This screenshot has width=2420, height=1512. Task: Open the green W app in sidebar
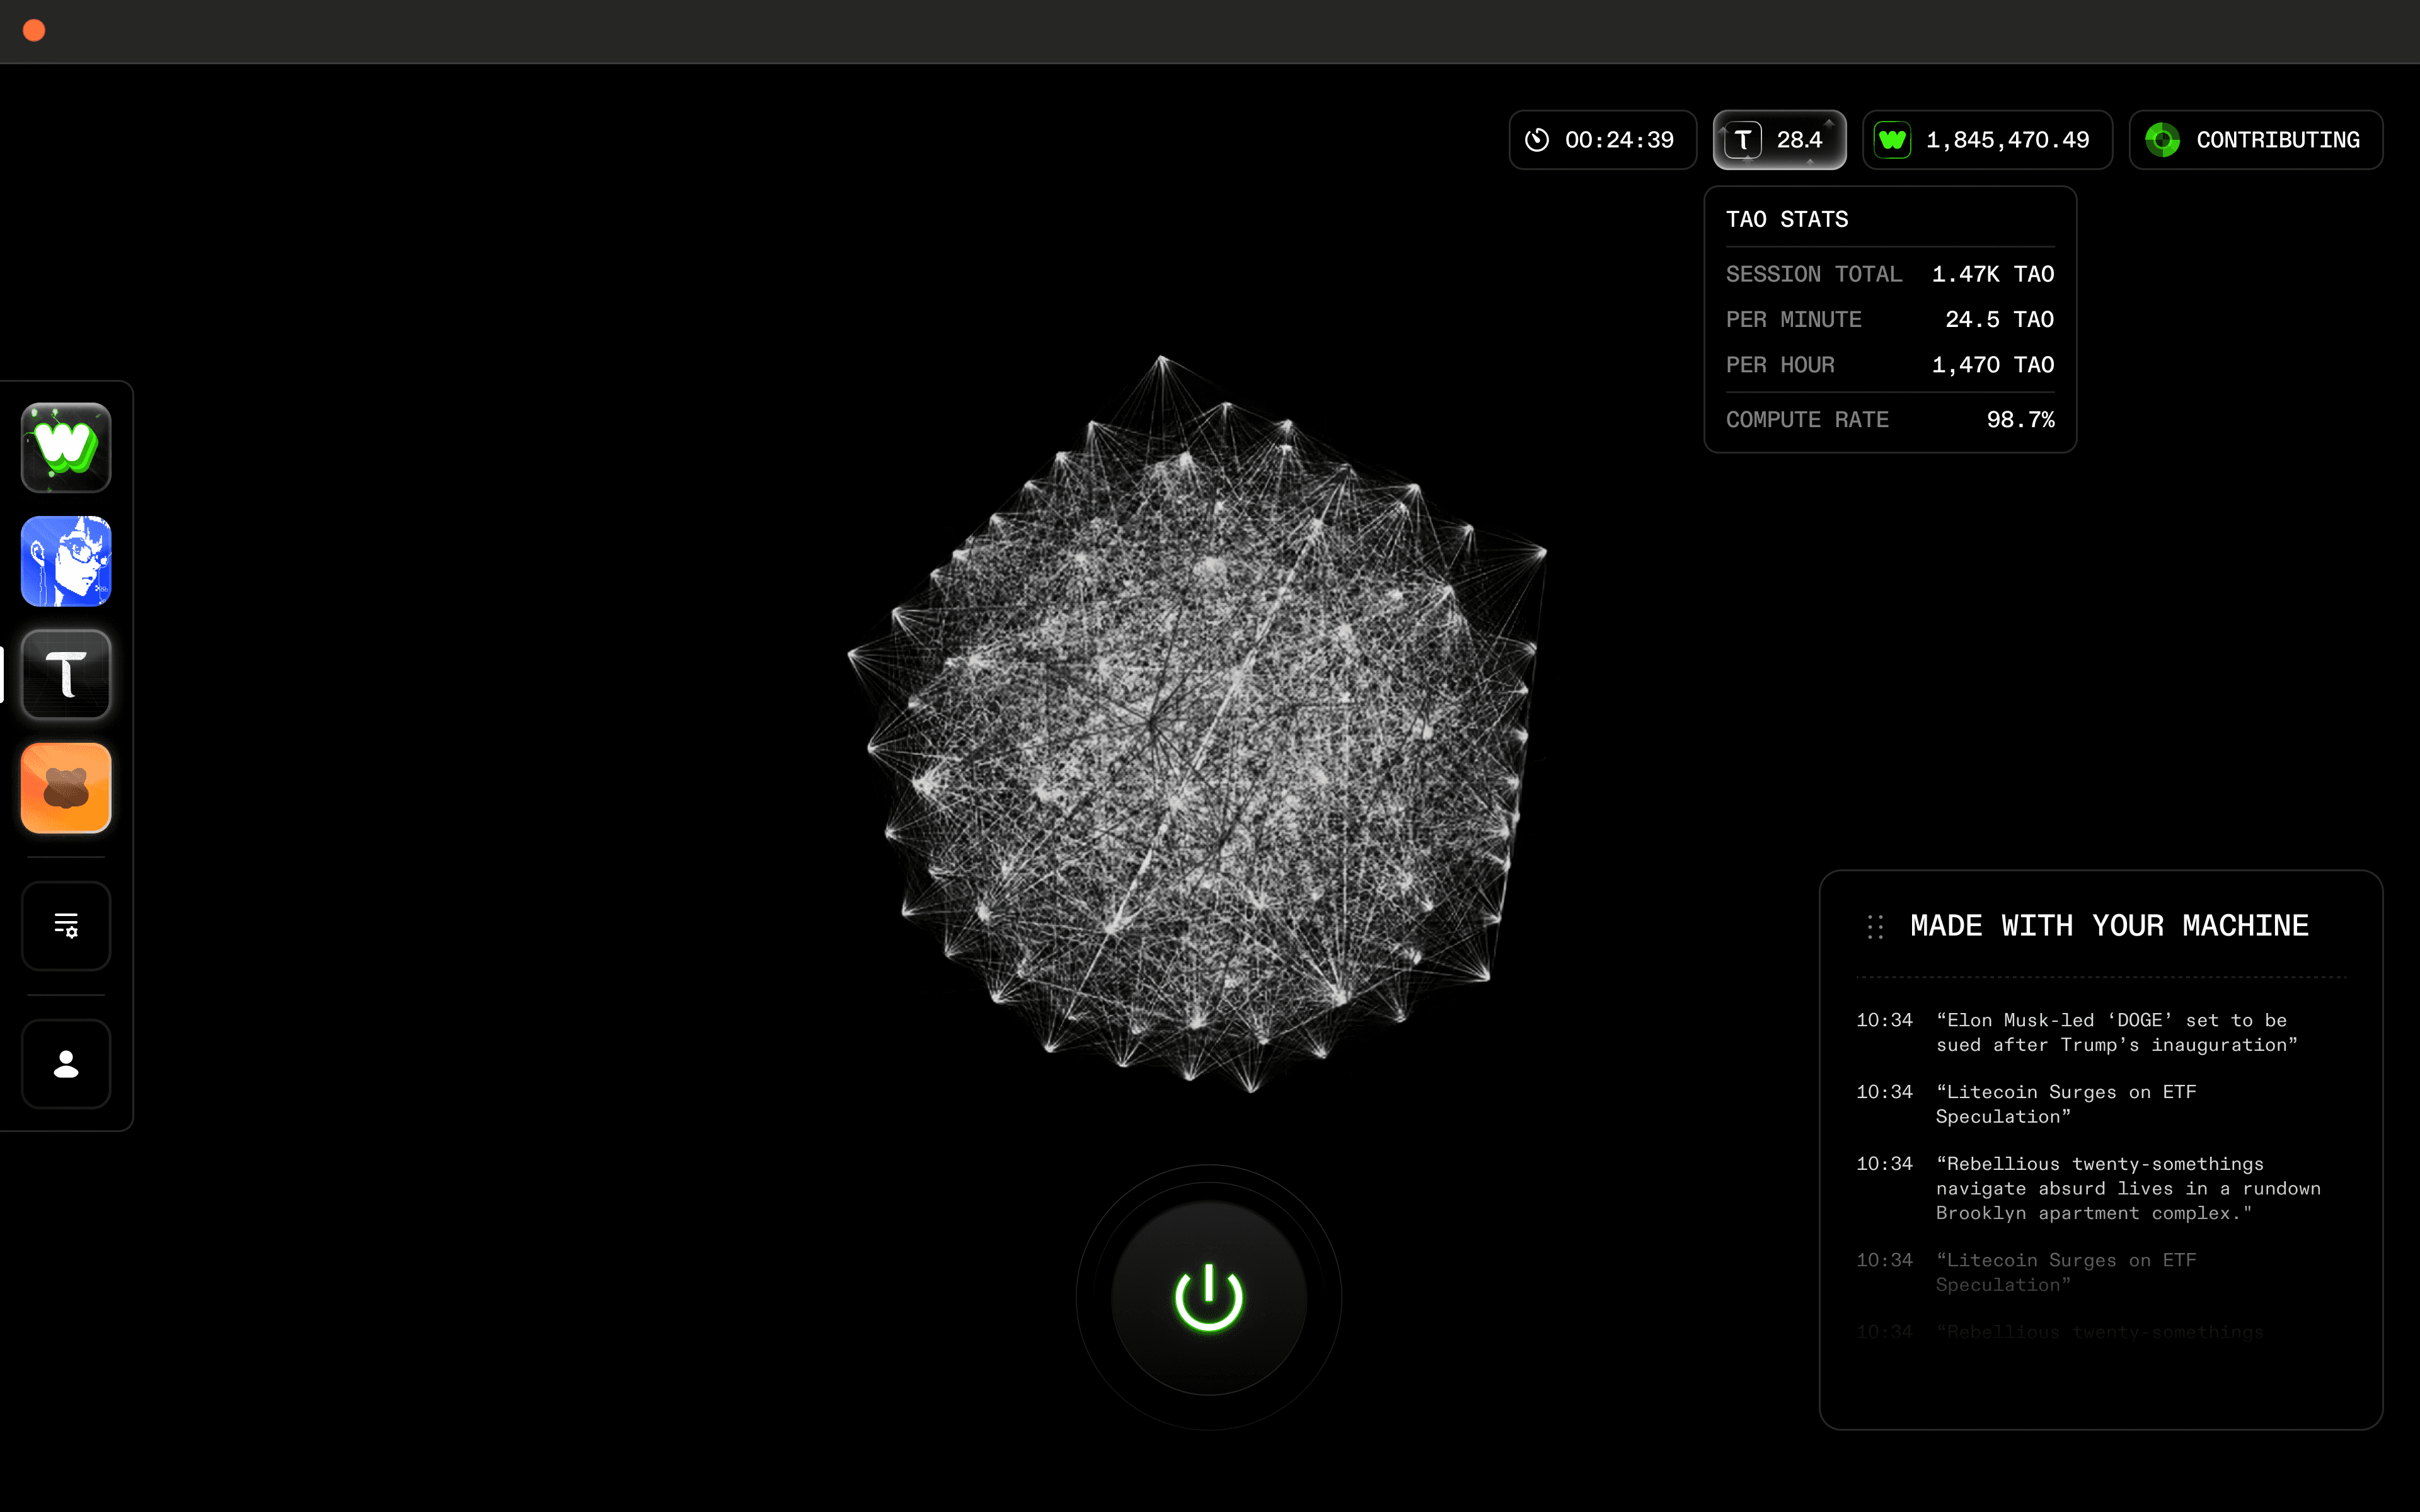pyautogui.click(x=66, y=447)
